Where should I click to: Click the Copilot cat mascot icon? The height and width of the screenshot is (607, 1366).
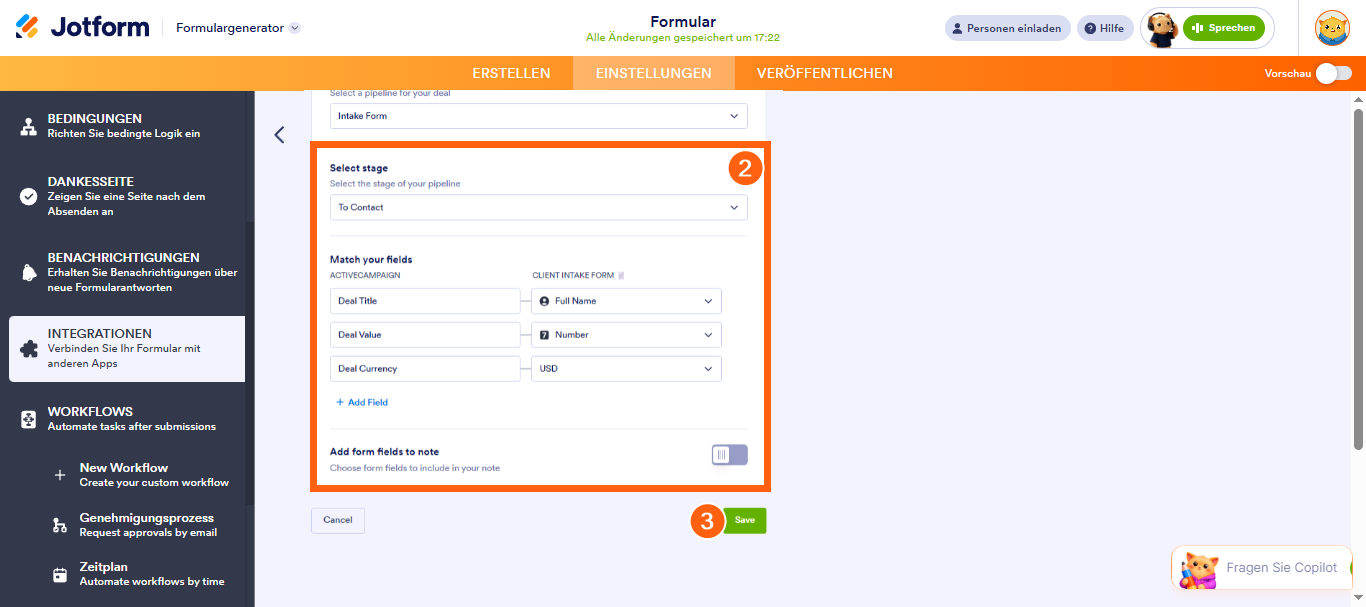pos(1199,569)
